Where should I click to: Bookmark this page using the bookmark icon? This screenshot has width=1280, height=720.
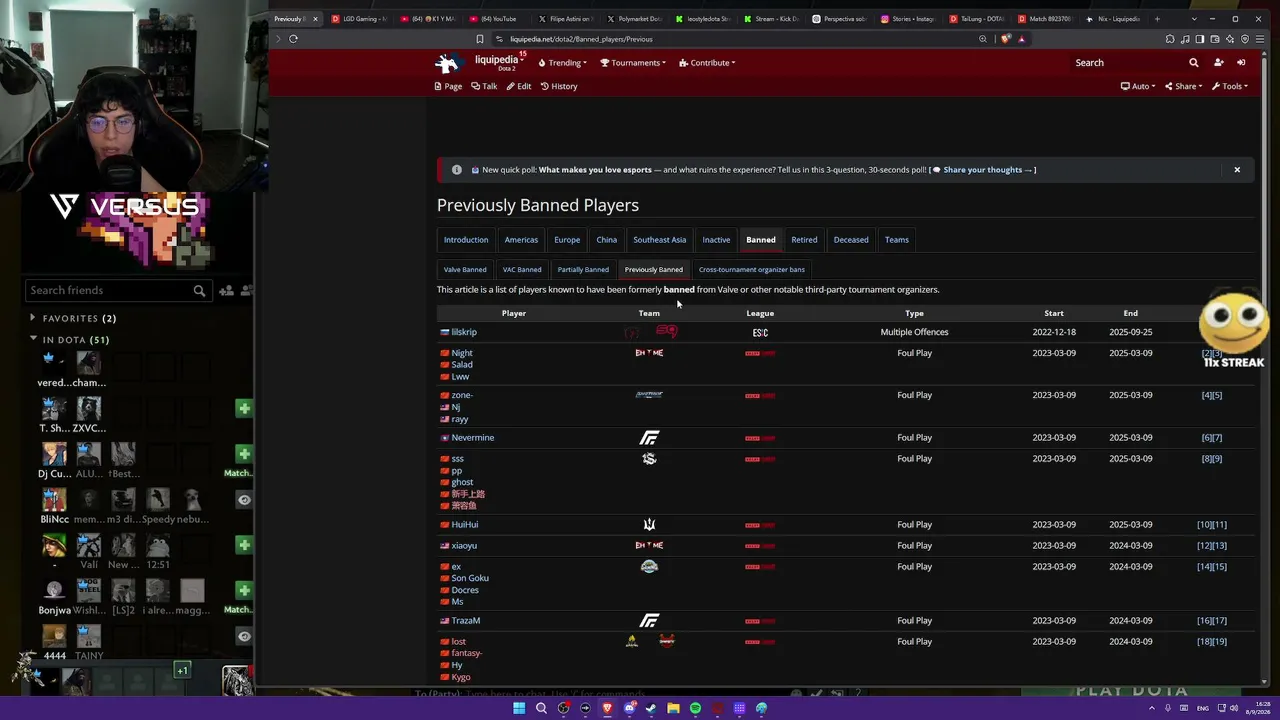pos(480,39)
